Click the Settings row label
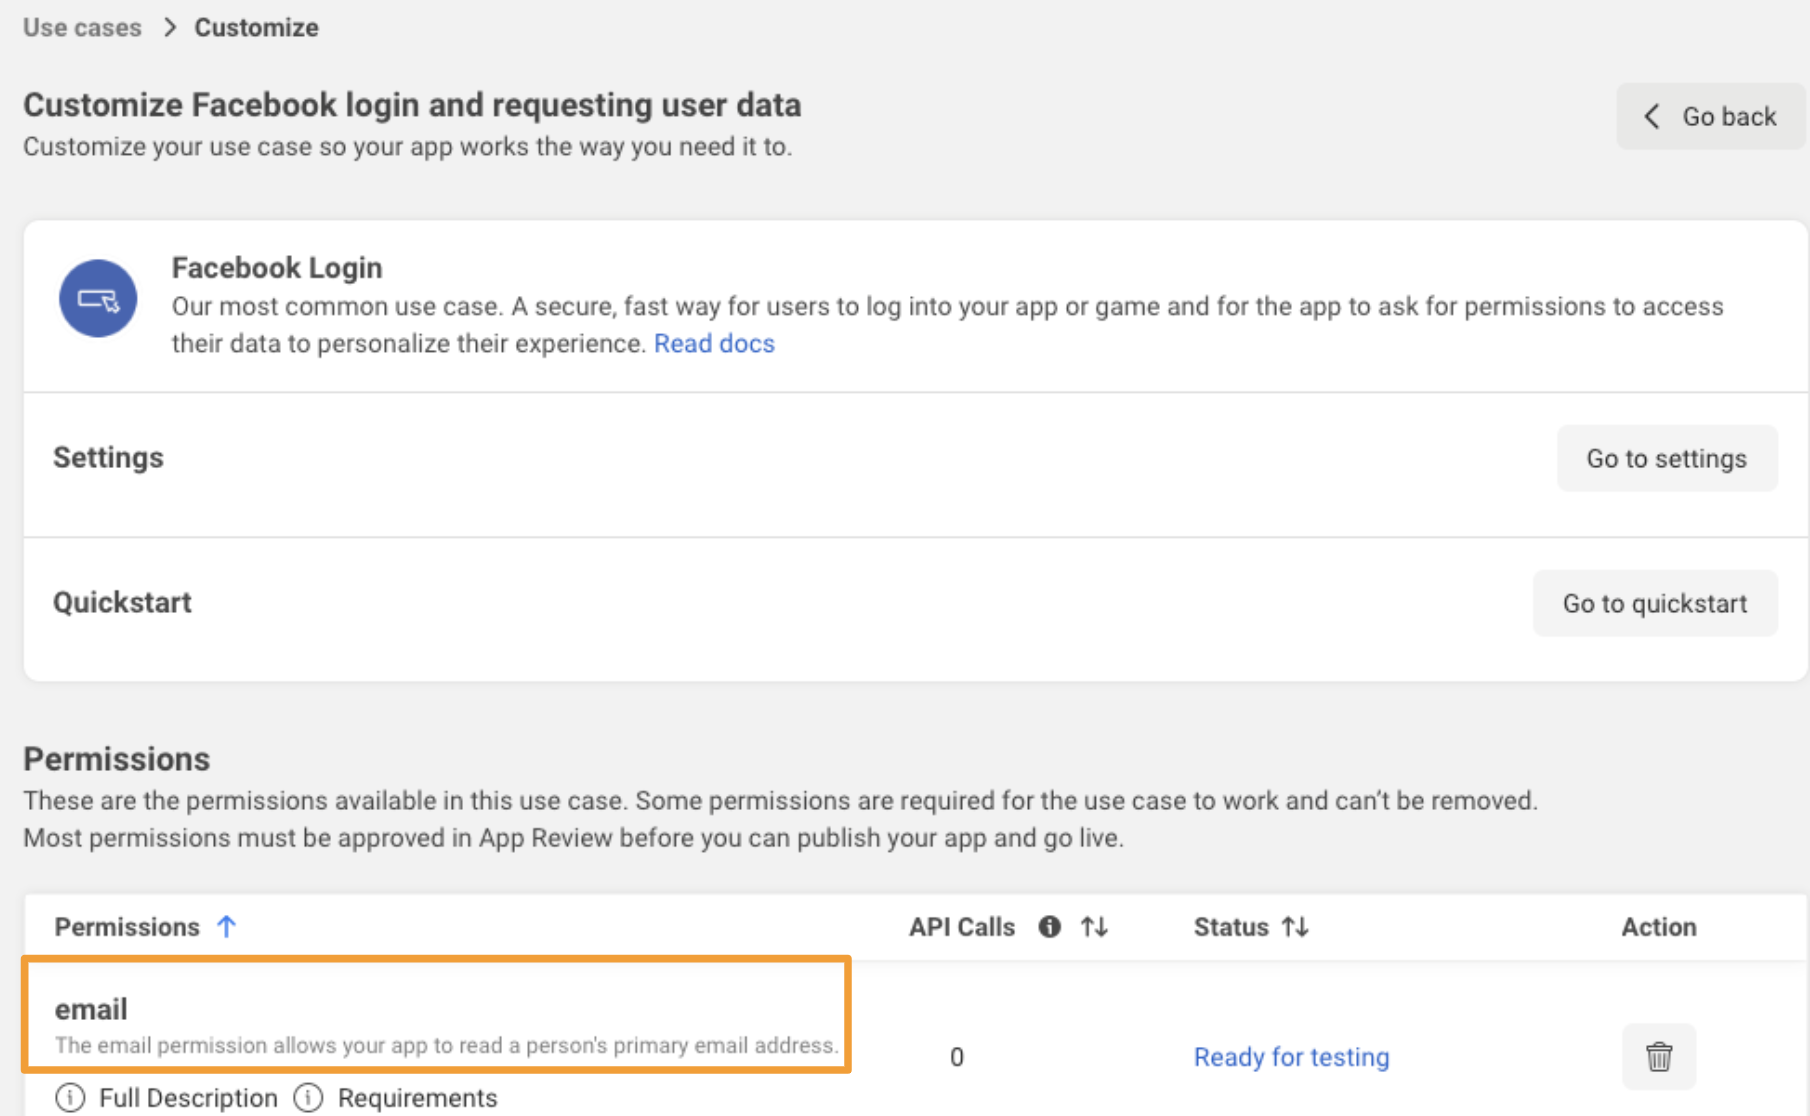 click(108, 457)
